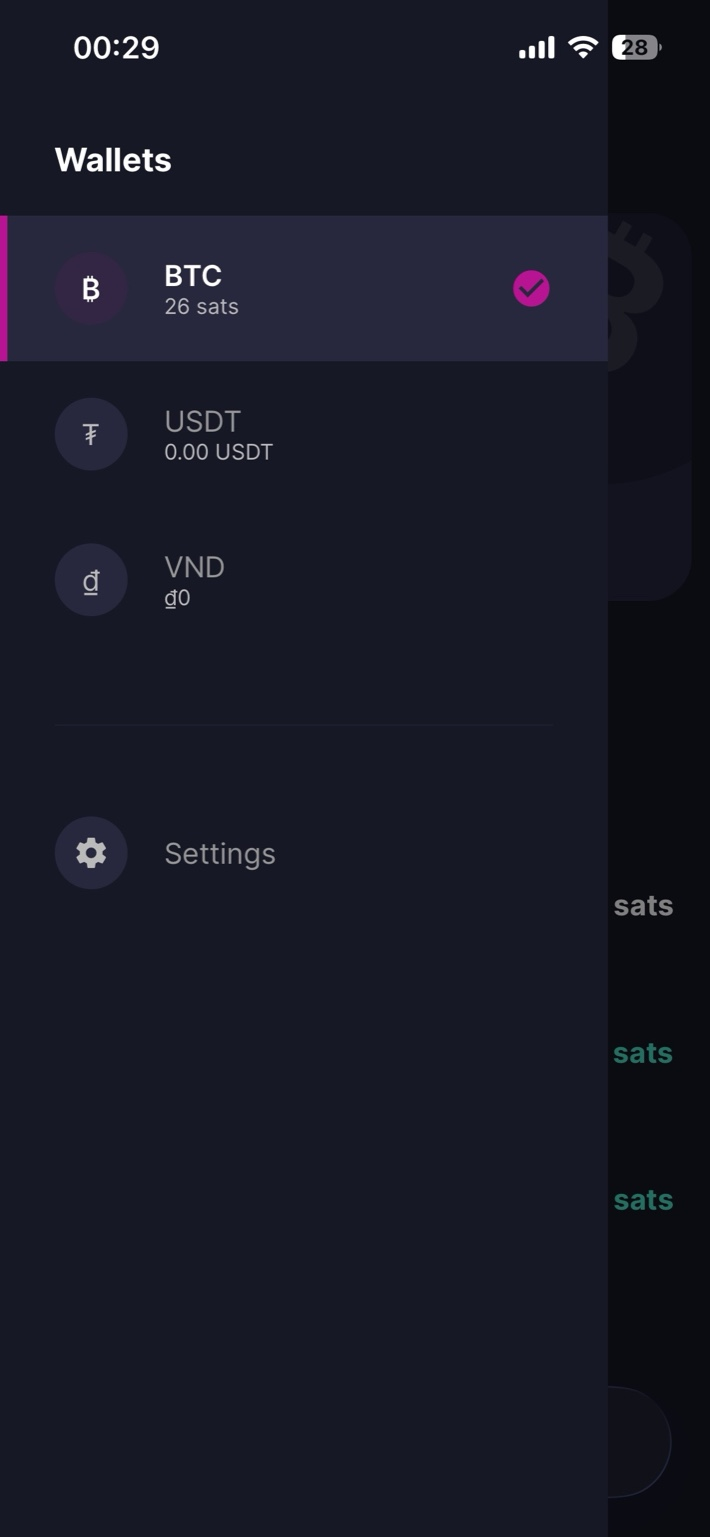Tap the Wi-Fi status icon

(x=582, y=47)
